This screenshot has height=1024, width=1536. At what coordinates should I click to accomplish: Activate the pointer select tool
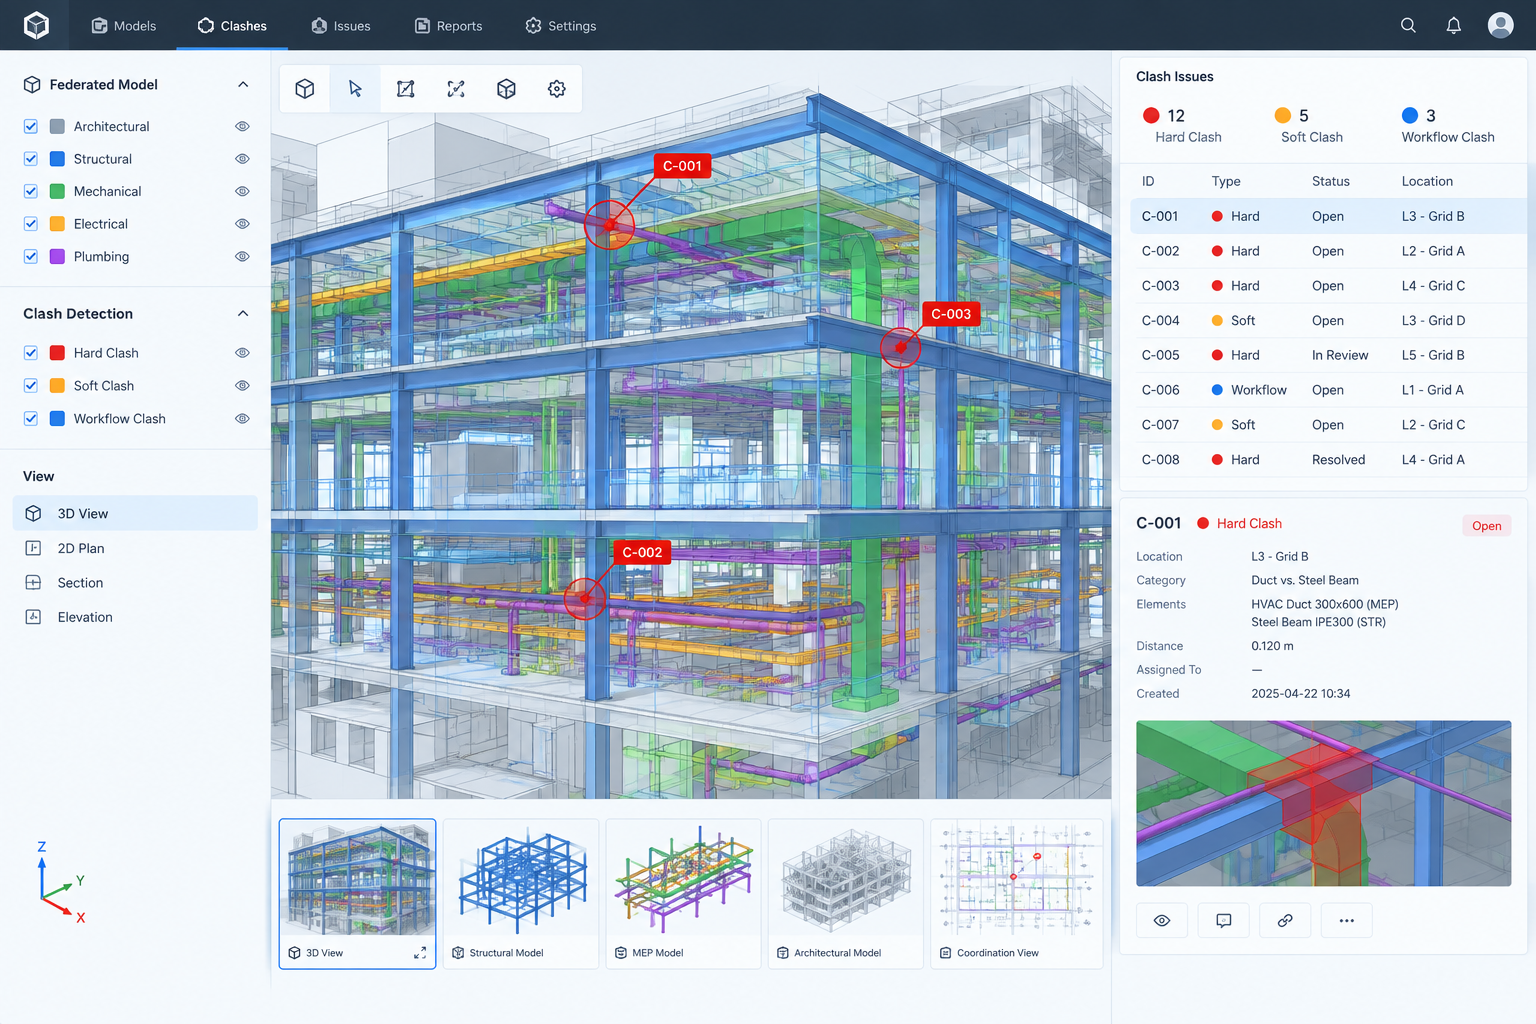[355, 89]
